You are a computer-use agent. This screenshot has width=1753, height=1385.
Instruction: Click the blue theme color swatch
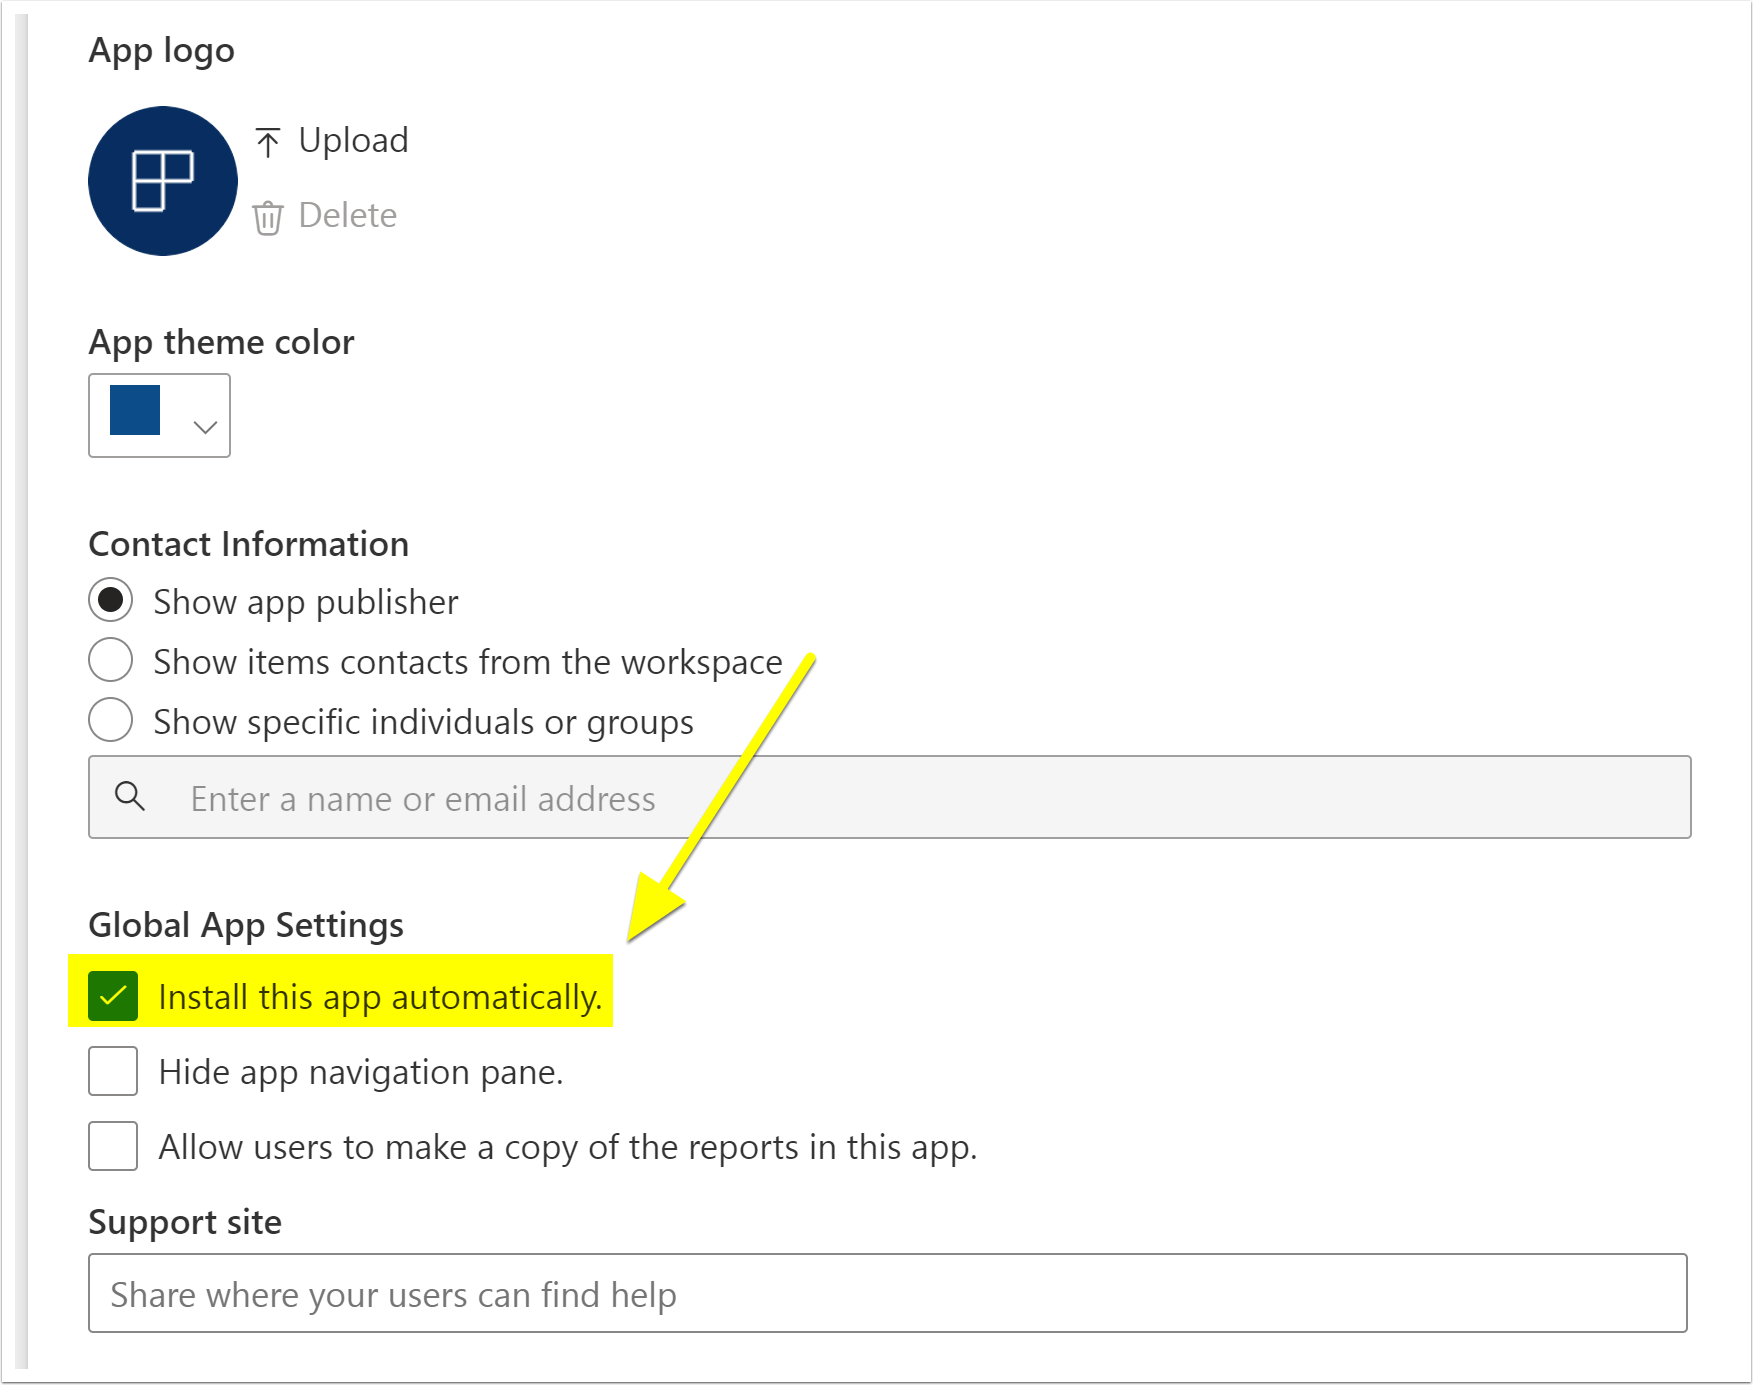tap(135, 410)
